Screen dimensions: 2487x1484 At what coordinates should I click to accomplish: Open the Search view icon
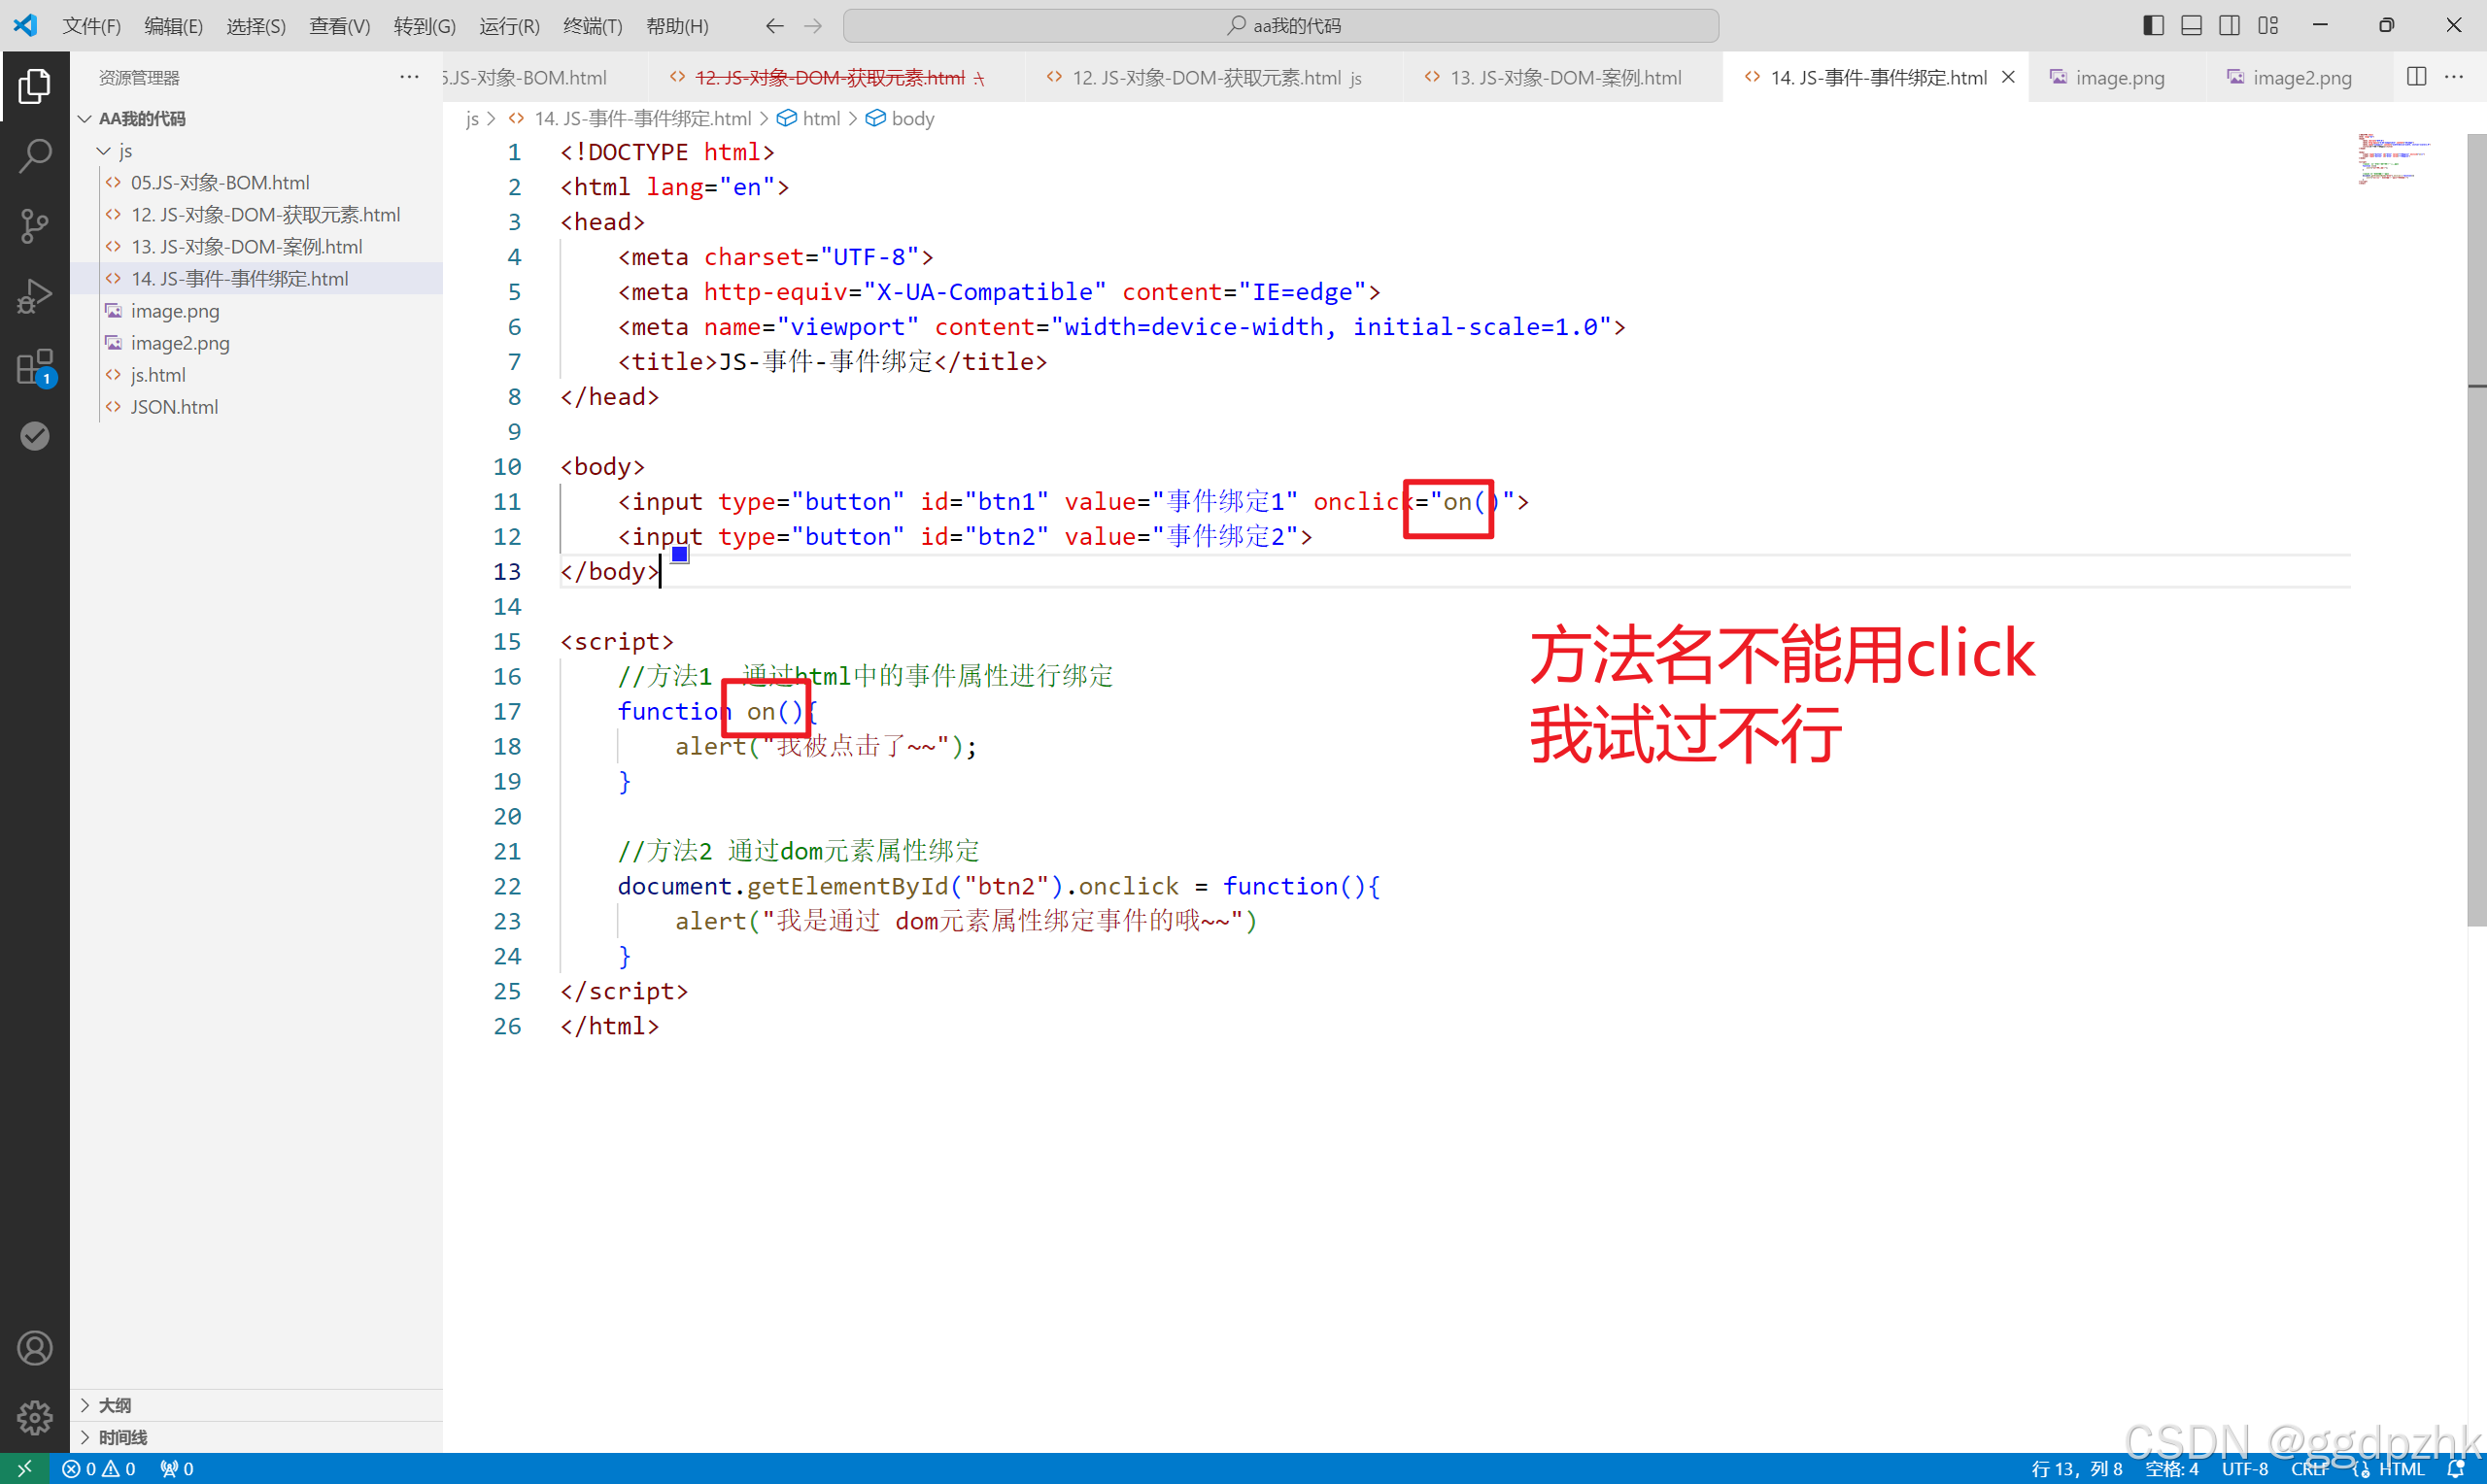[35, 156]
